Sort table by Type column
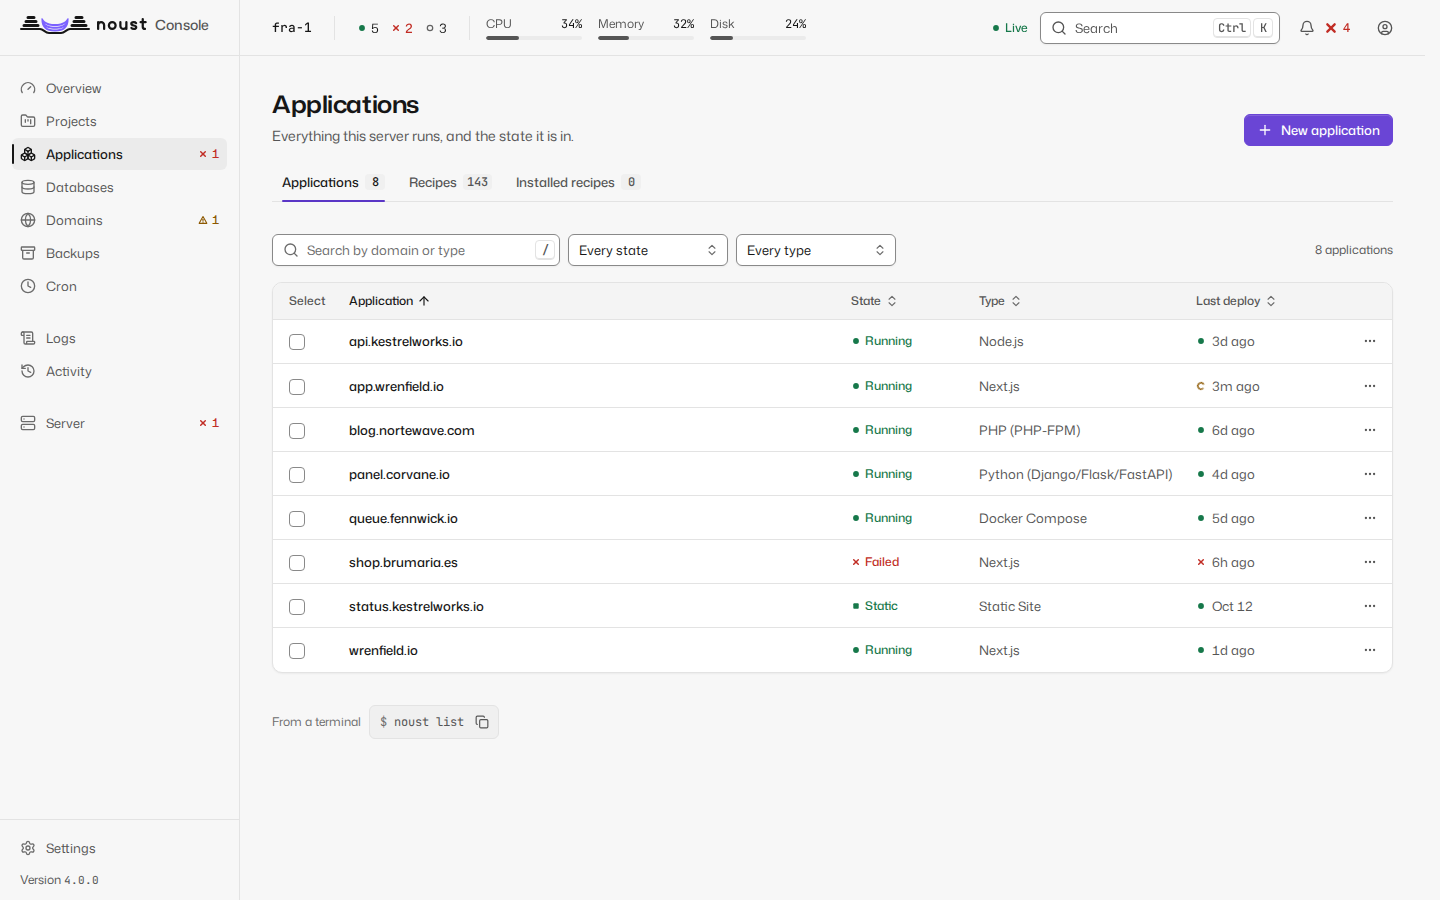Screen dimensions: 1440x900 [x=1000, y=301]
